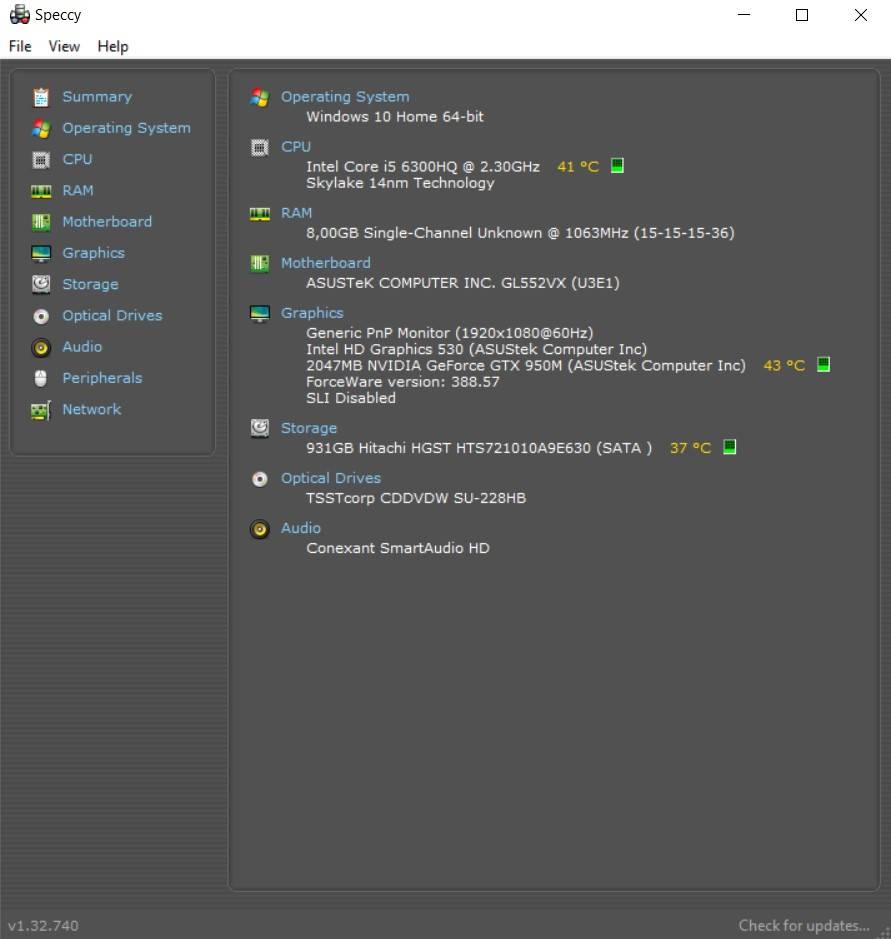Click the Optical Drives disc sidebar icon
This screenshot has width=891, height=939.
41,316
